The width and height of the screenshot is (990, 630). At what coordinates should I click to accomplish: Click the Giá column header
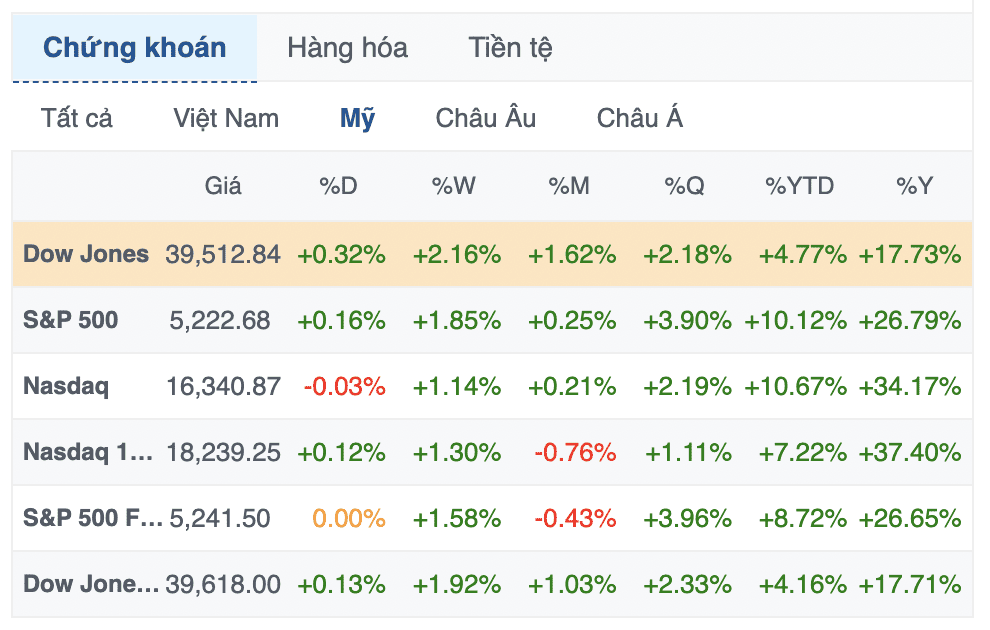coord(223,186)
